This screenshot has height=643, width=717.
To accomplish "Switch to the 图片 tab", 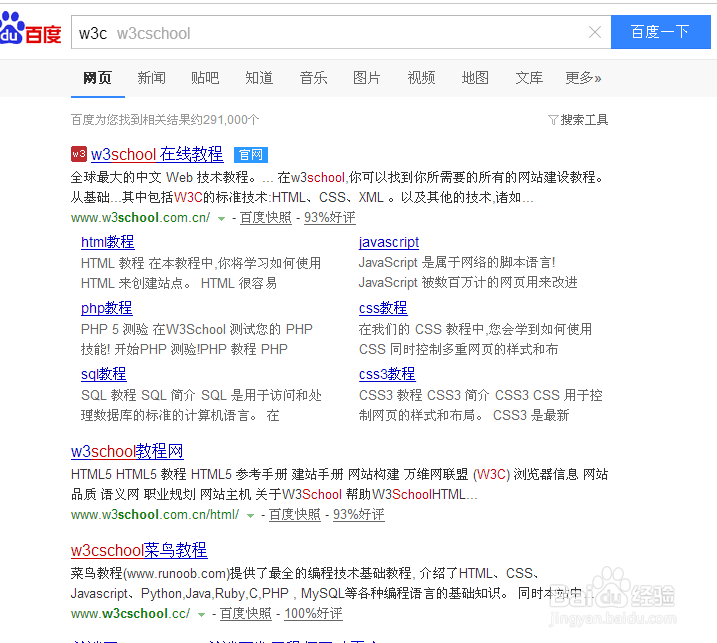I will 367,78.
